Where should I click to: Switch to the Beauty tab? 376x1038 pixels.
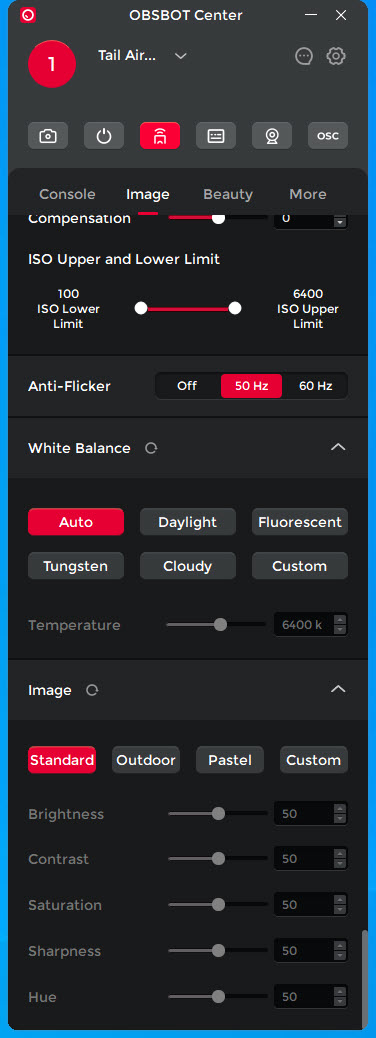pos(228,194)
